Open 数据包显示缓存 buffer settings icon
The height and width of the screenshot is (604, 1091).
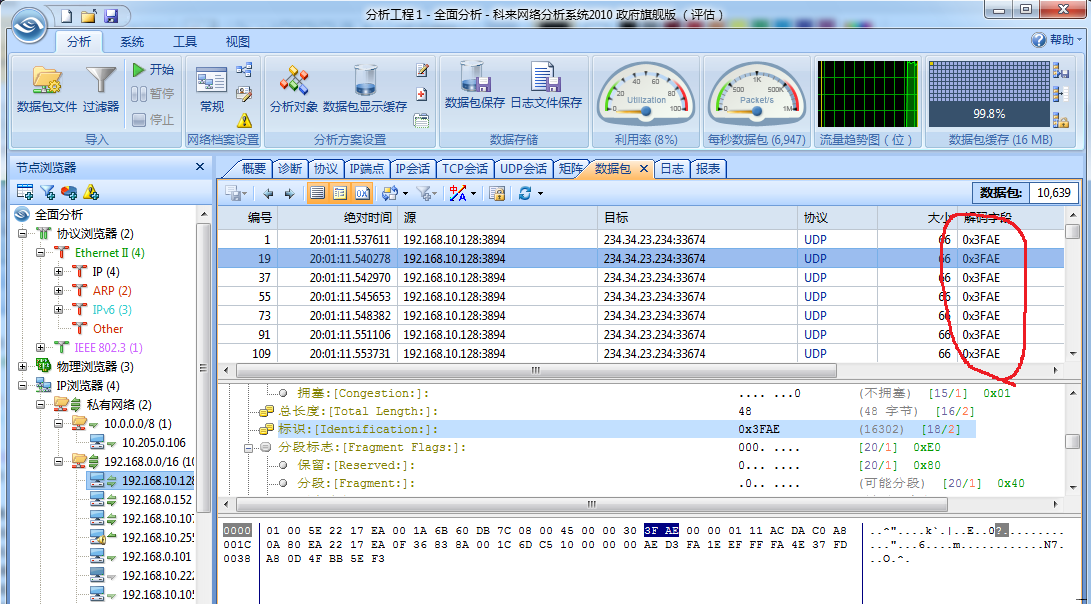point(365,82)
